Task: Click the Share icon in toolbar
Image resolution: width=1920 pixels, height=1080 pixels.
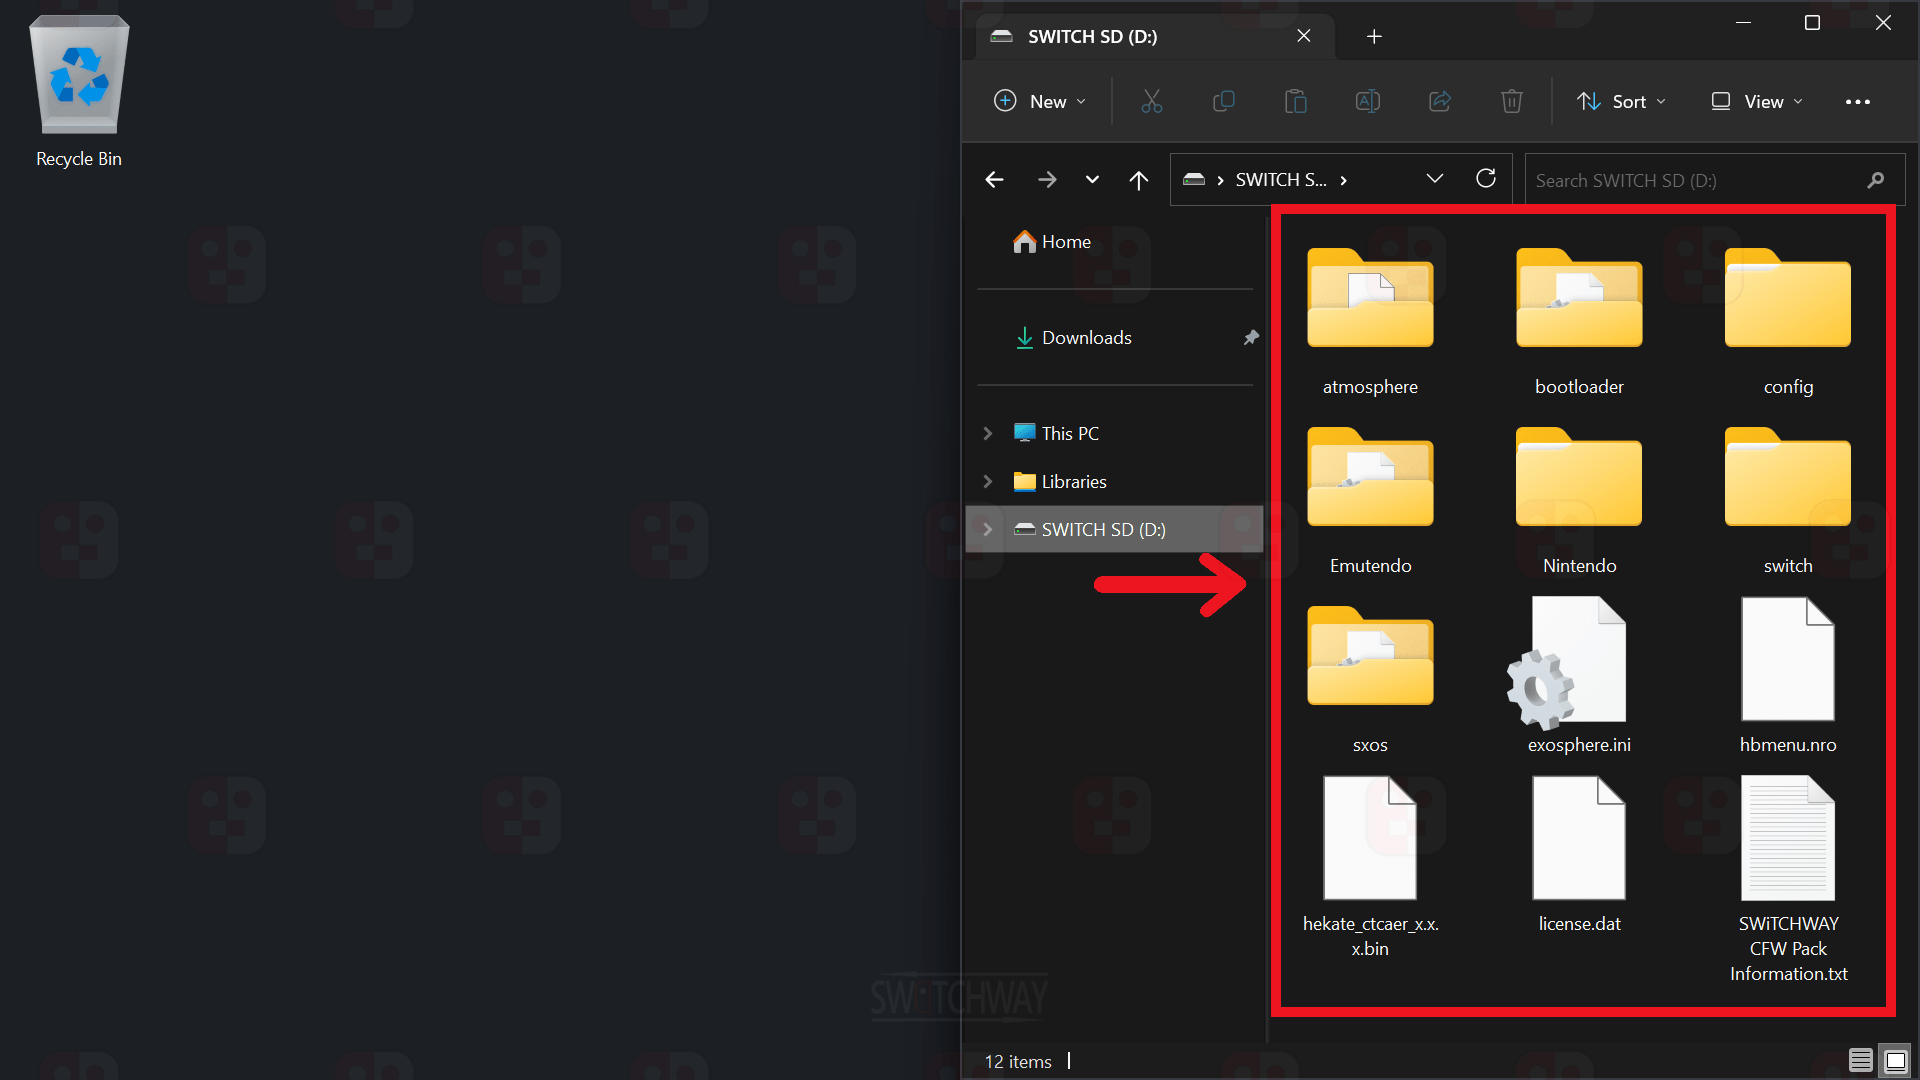Action: [1440, 101]
